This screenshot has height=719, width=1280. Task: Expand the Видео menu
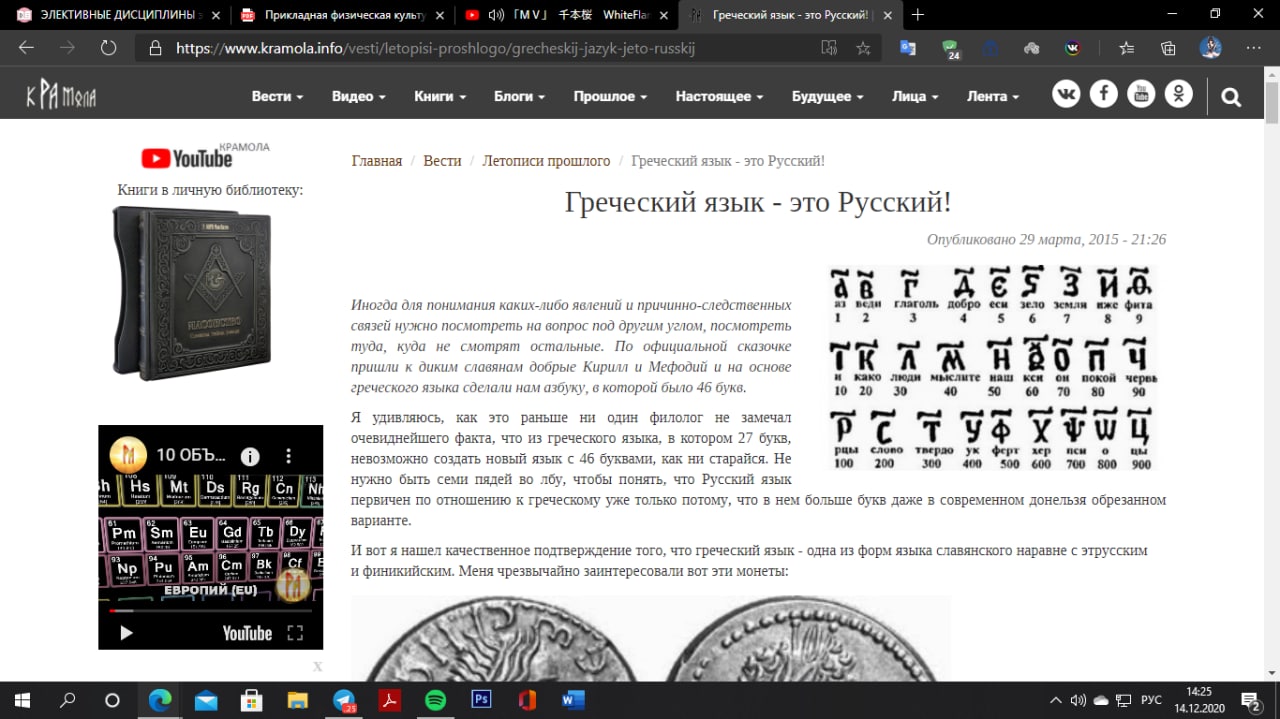(358, 96)
